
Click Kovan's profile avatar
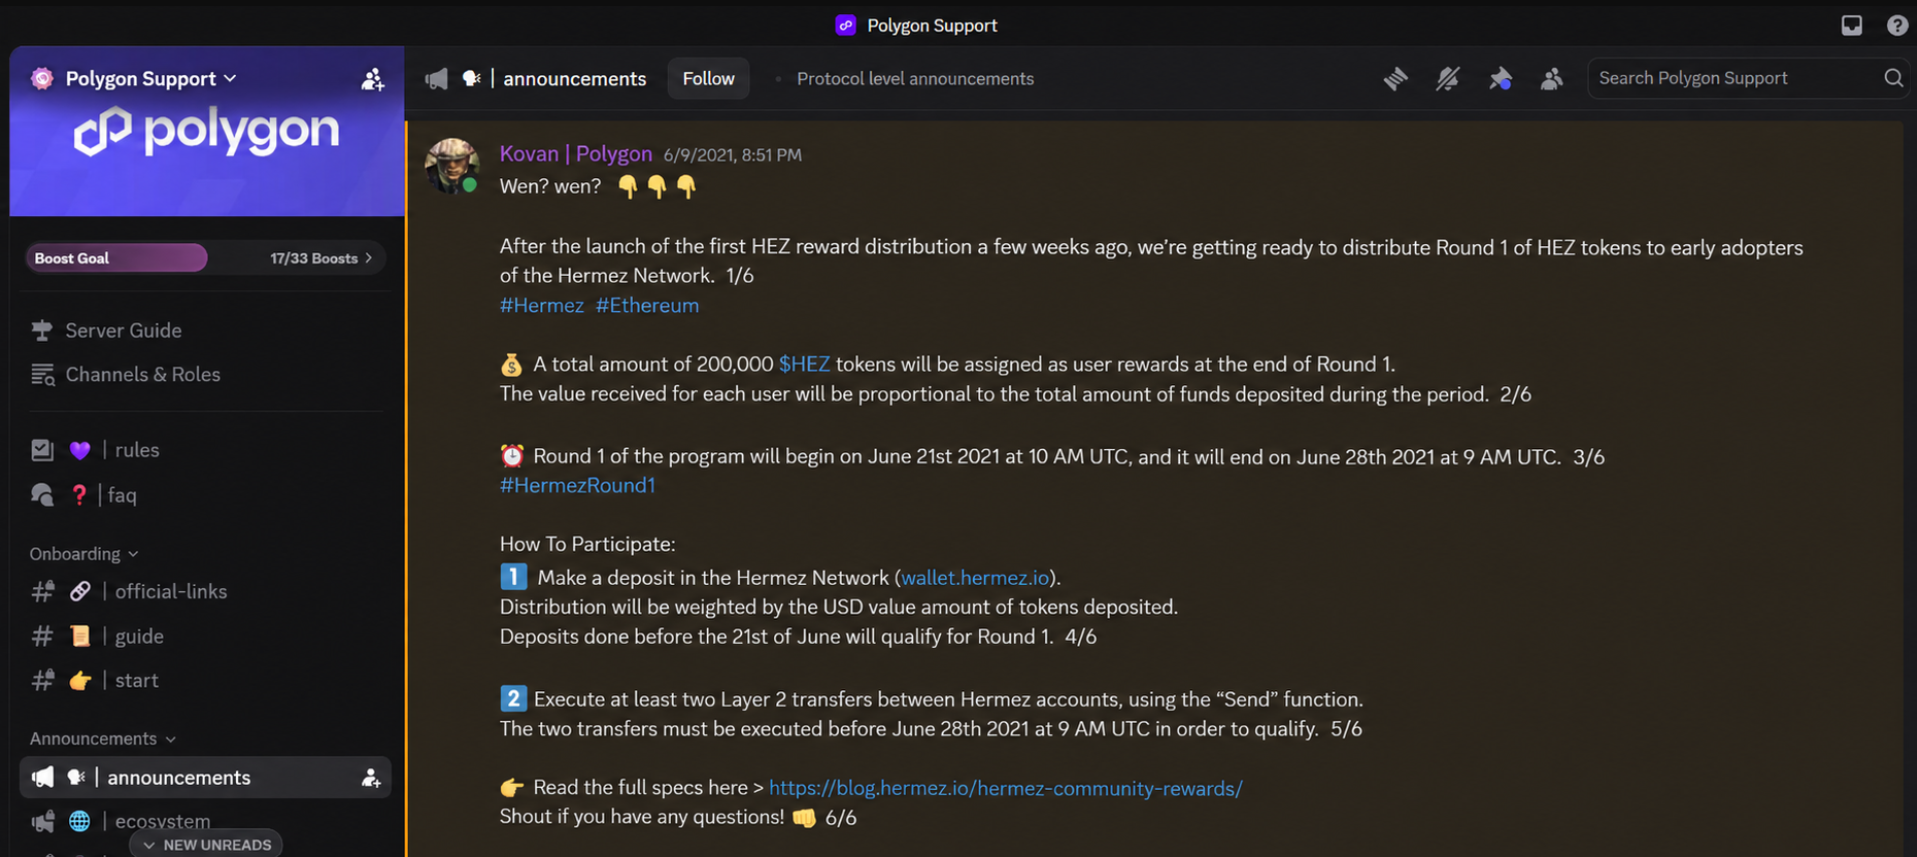click(452, 165)
